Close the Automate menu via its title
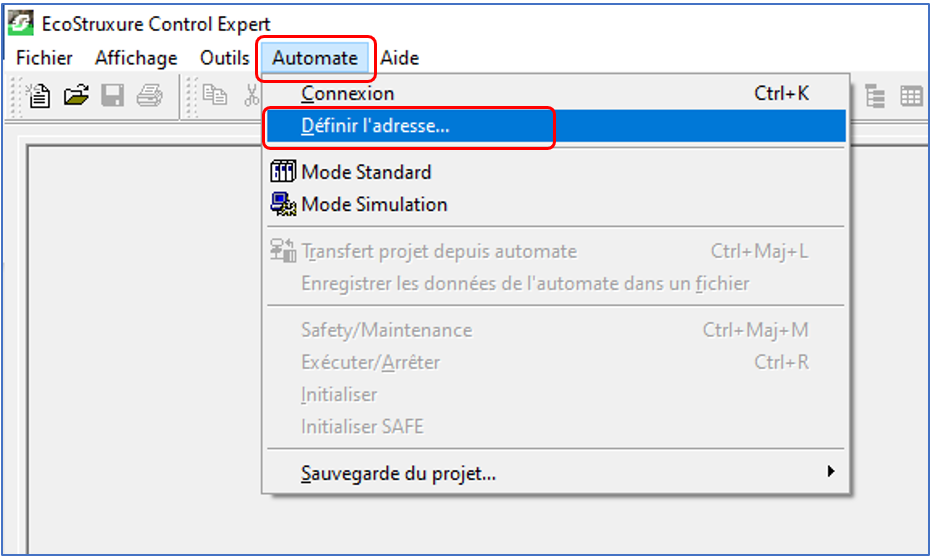Image resolution: width=932 pixels, height=560 pixels. [315, 58]
